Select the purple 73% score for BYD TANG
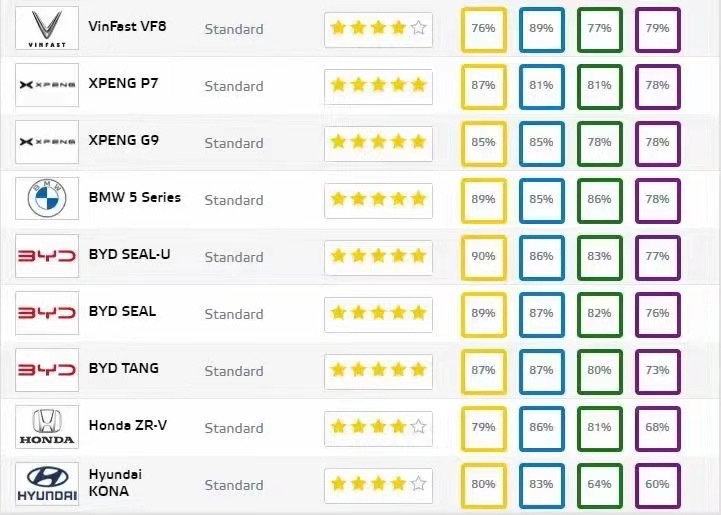Viewport: 721px width, 515px height. click(658, 372)
